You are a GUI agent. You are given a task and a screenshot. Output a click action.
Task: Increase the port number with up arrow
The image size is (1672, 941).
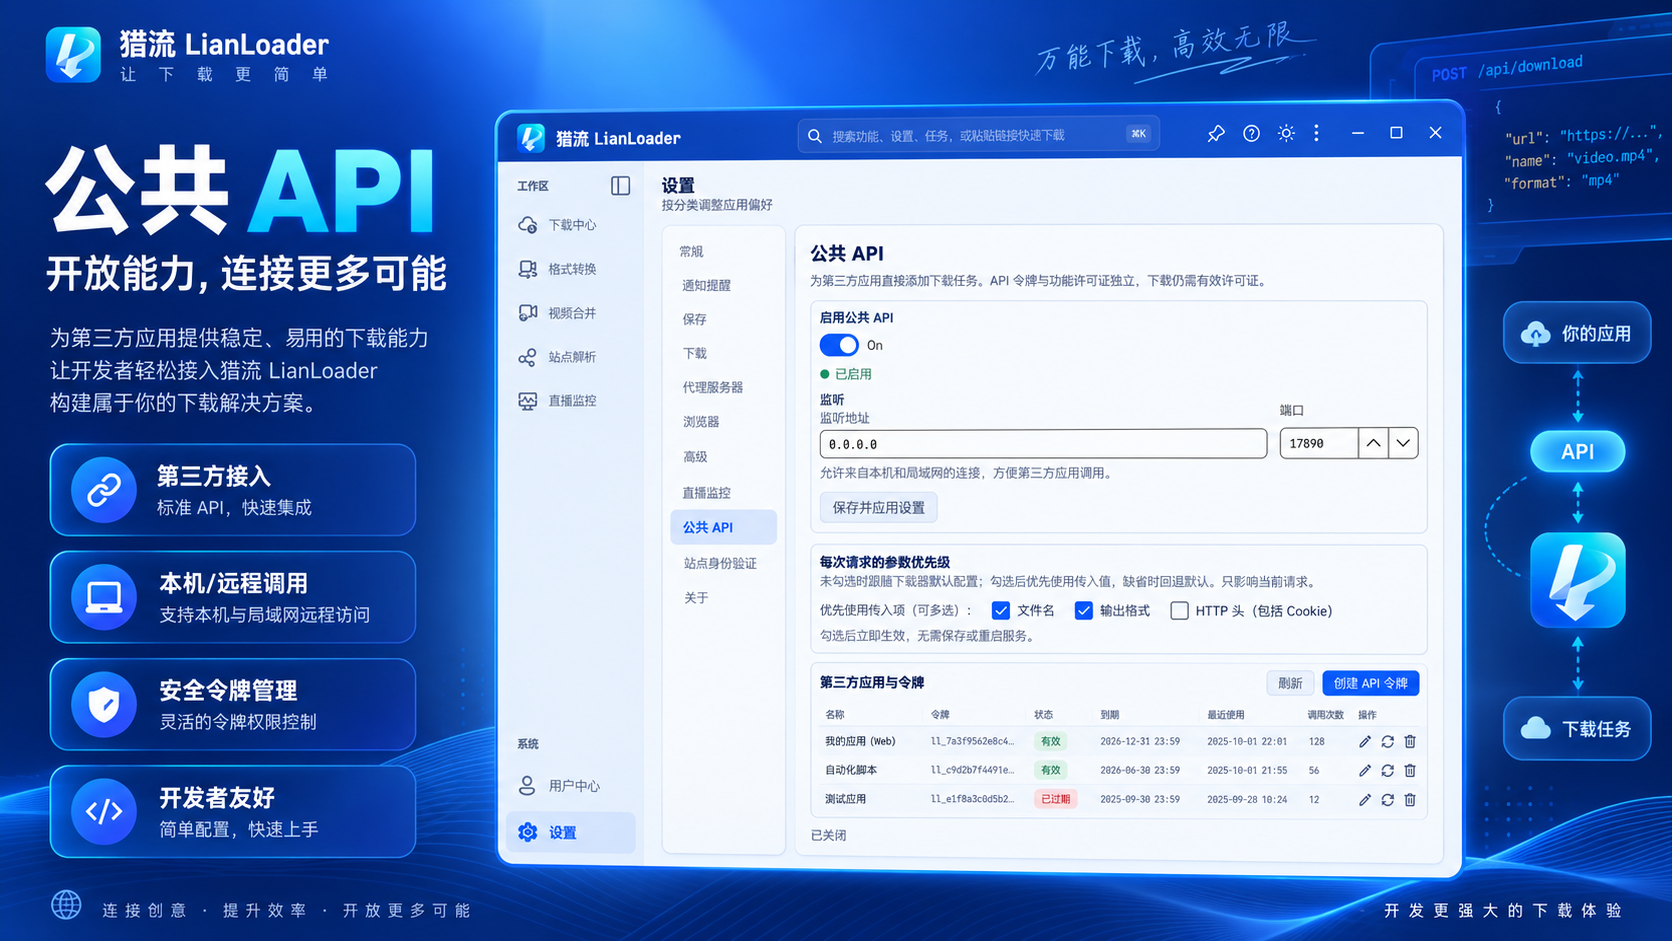(1374, 443)
